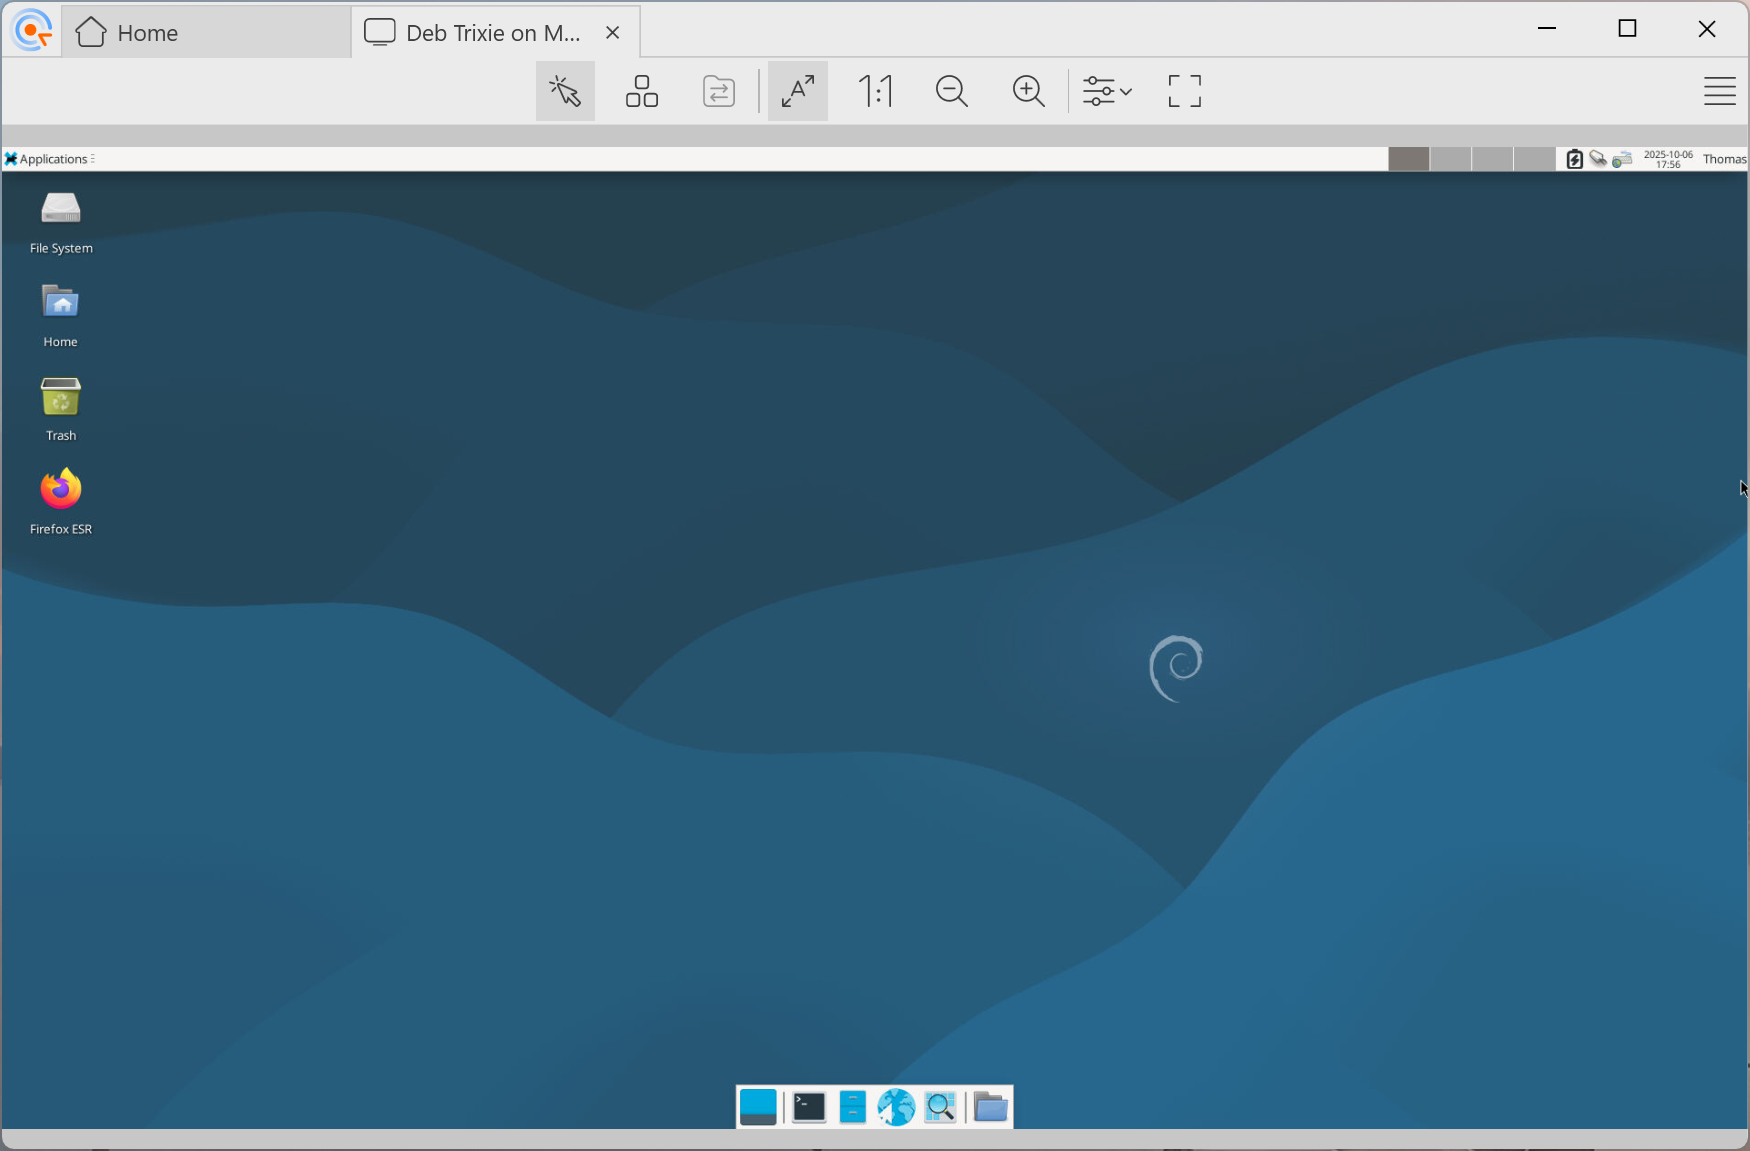
Task: Zoom in on the remote session
Action: click(x=1029, y=91)
